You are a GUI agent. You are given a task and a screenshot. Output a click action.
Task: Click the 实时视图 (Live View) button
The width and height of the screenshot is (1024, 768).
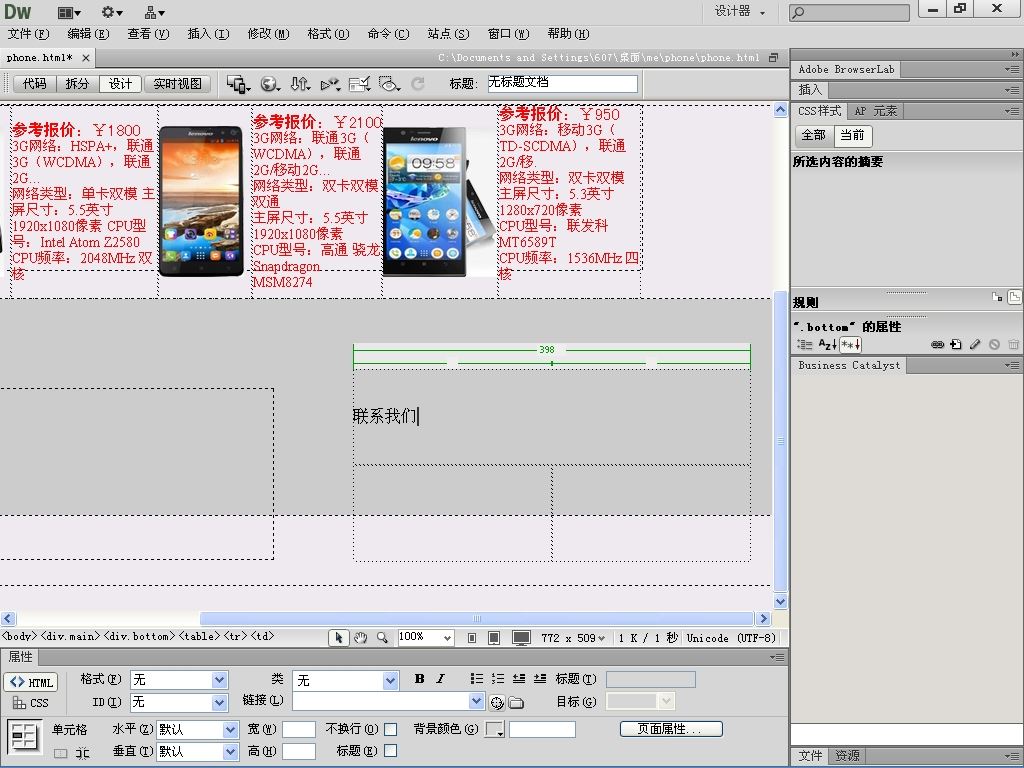point(178,84)
